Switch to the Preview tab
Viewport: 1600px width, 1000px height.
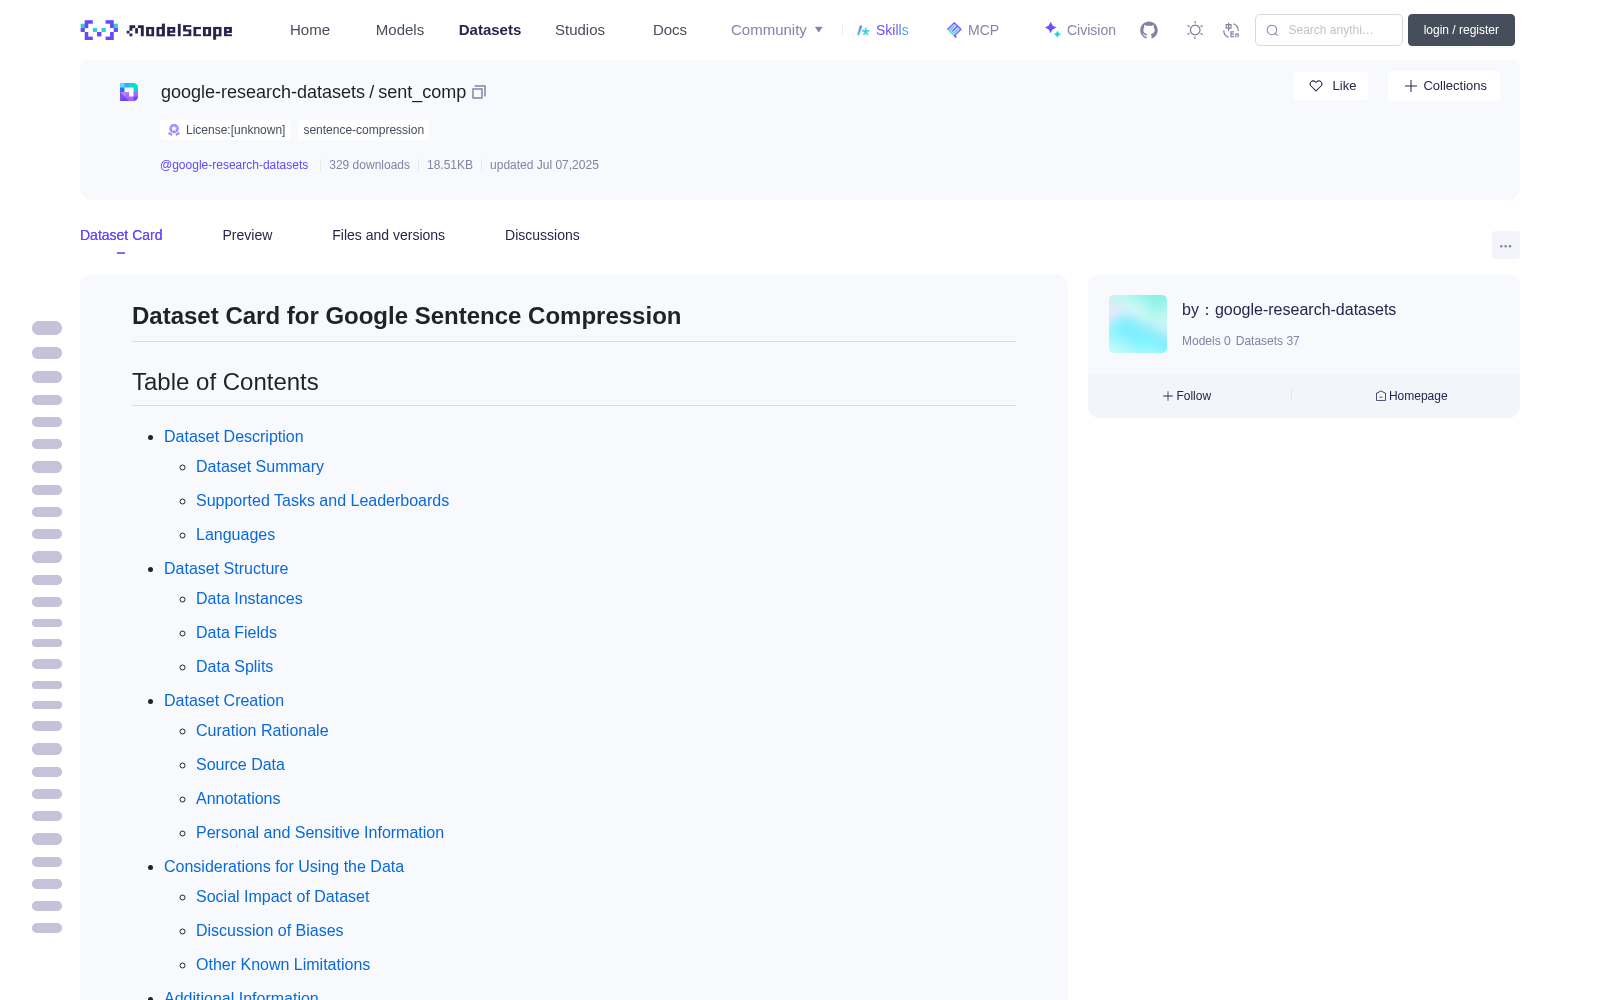click(247, 235)
